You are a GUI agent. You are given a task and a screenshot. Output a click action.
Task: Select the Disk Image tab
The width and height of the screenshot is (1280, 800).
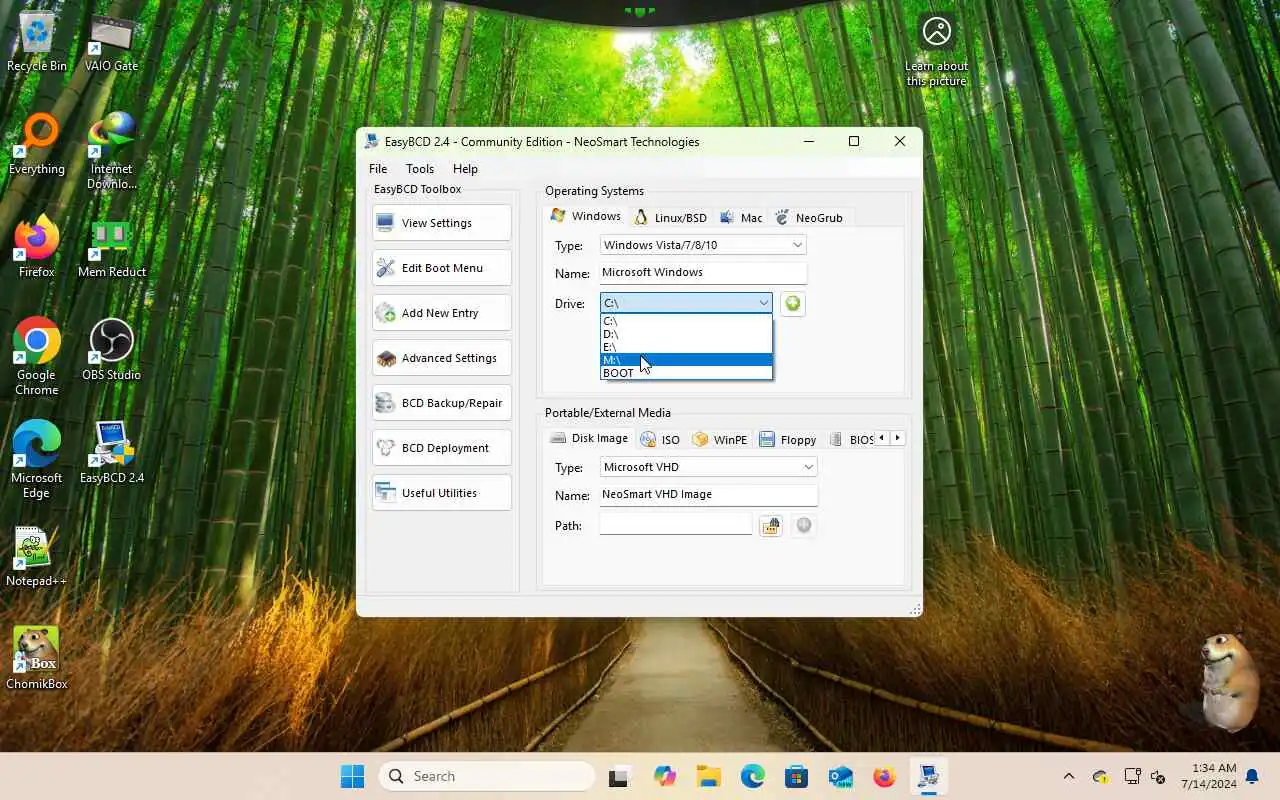[x=590, y=438]
